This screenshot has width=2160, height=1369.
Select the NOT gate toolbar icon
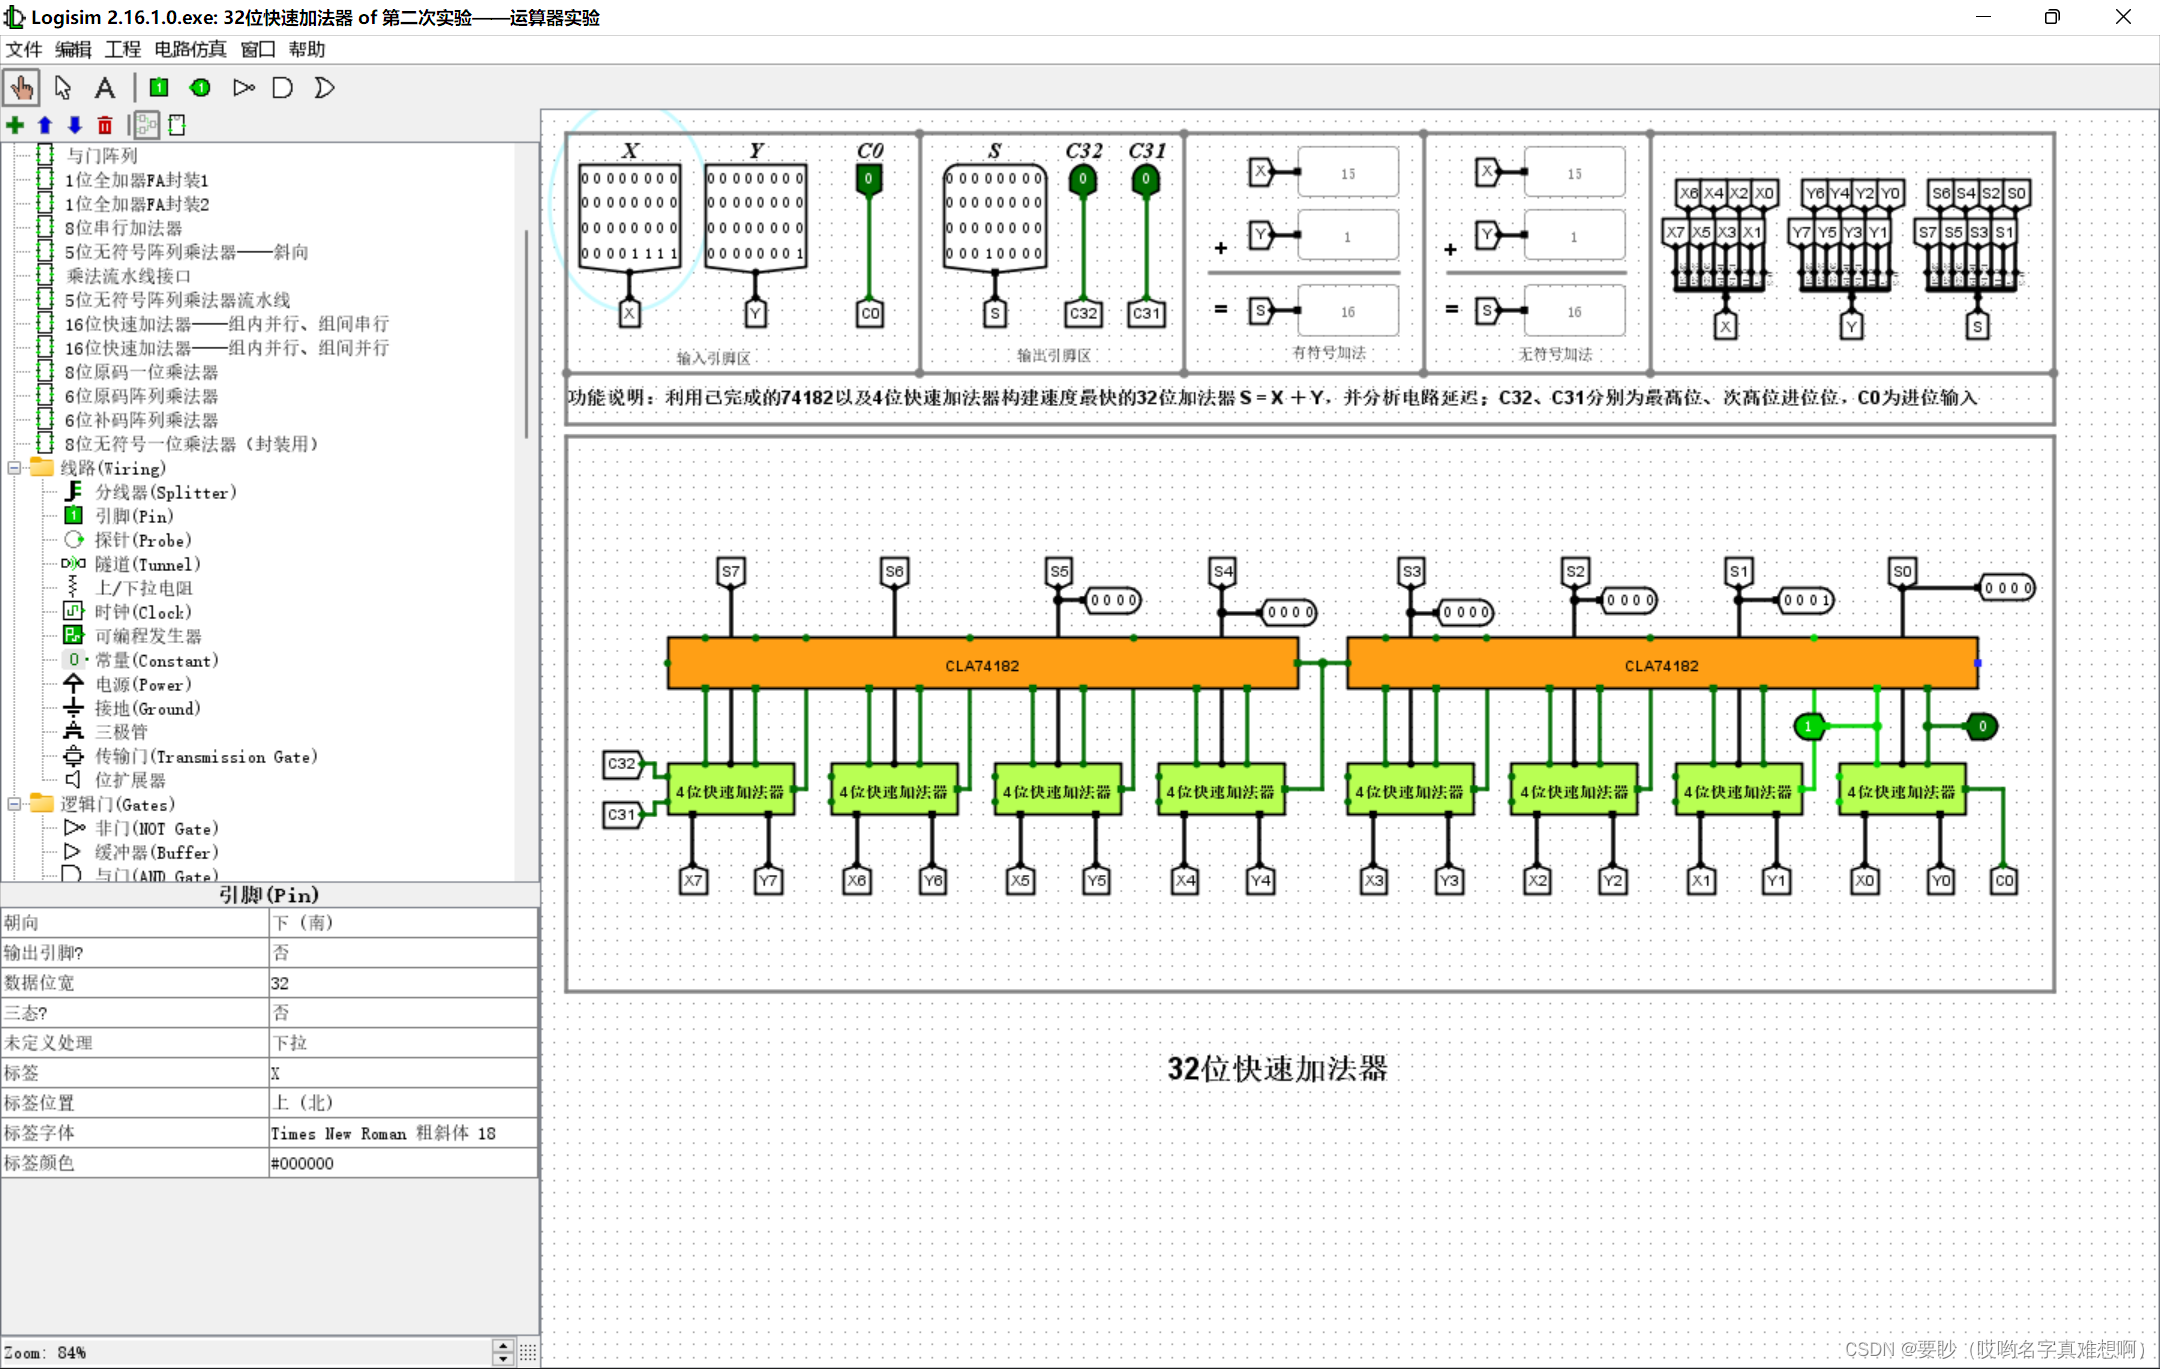[x=243, y=88]
